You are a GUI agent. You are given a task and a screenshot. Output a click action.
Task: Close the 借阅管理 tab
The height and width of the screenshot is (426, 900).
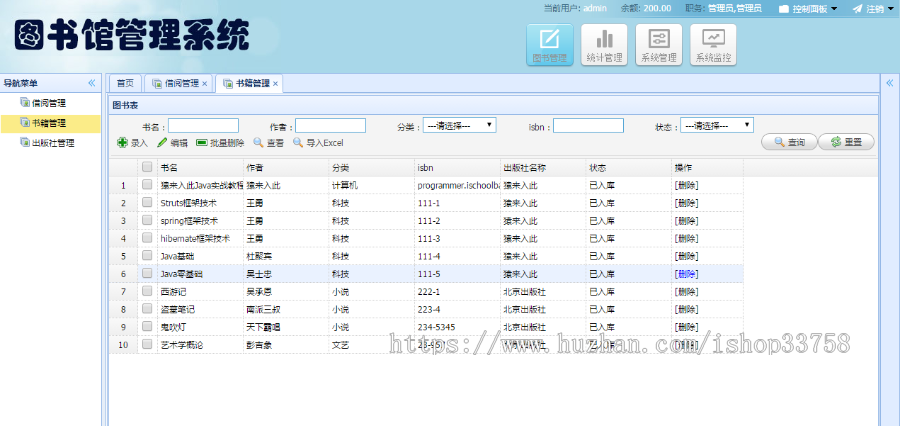coord(205,84)
